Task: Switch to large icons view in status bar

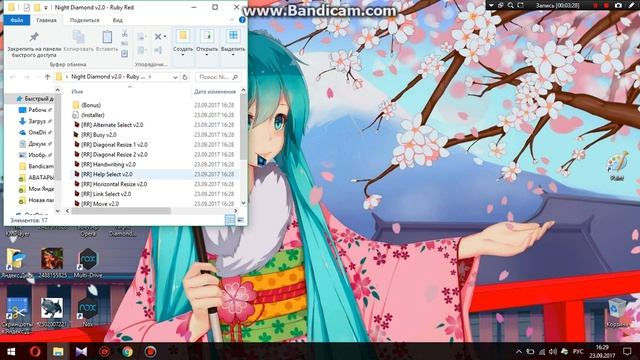Action: (240, 220)
